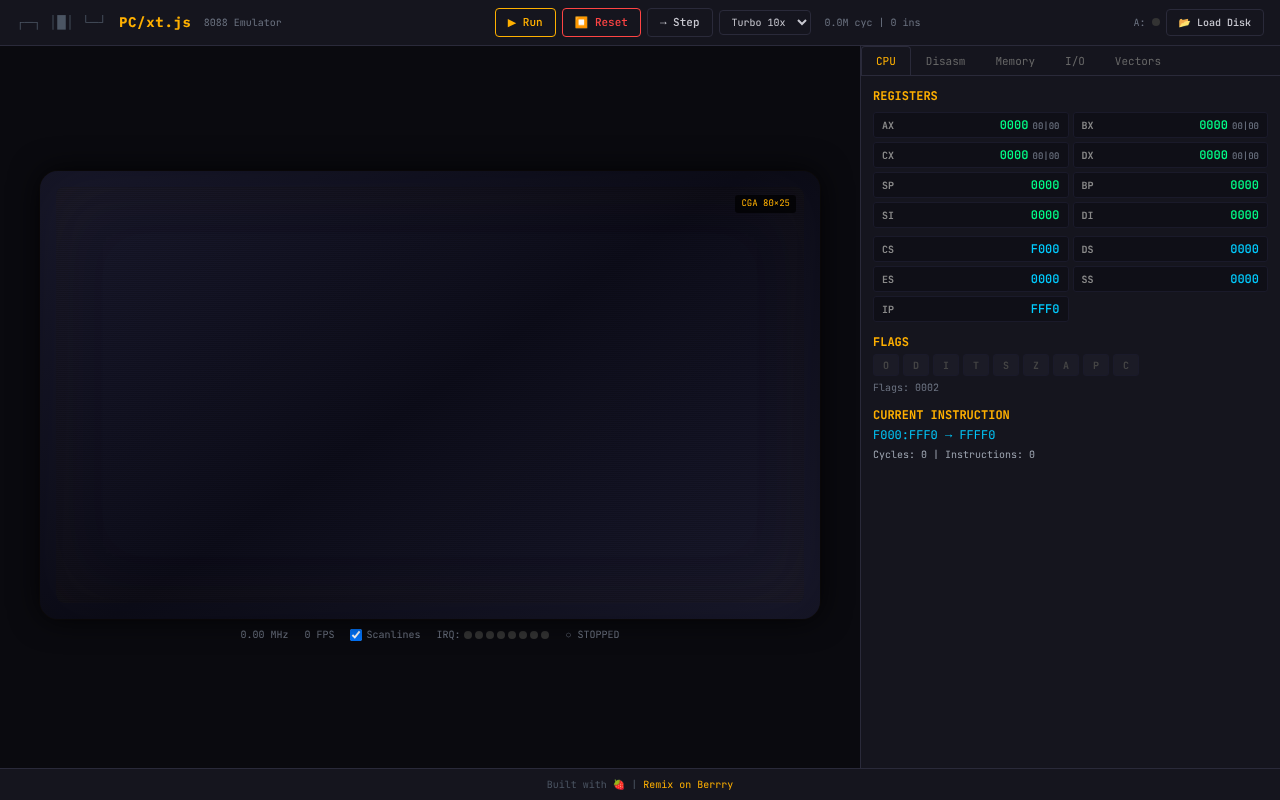This screenshot has width=1280, height=800.
Task: Click the T trap flag box
Action: pyautogui.click(x=976, y=366)
